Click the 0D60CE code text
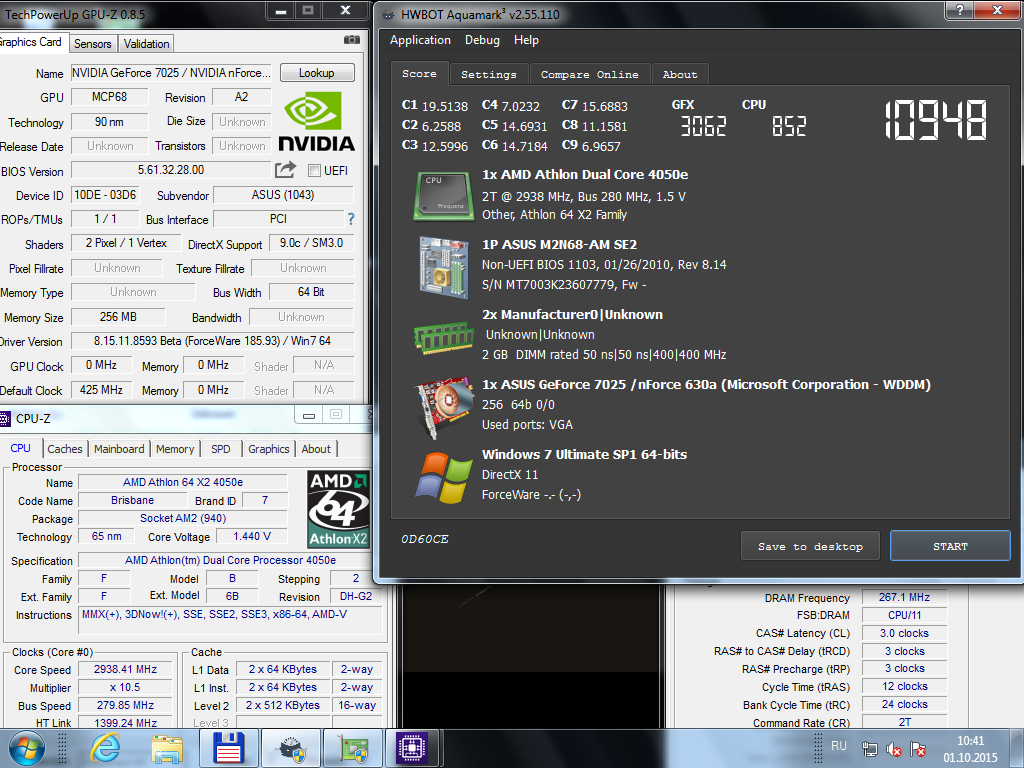 [x=424, y=539]
